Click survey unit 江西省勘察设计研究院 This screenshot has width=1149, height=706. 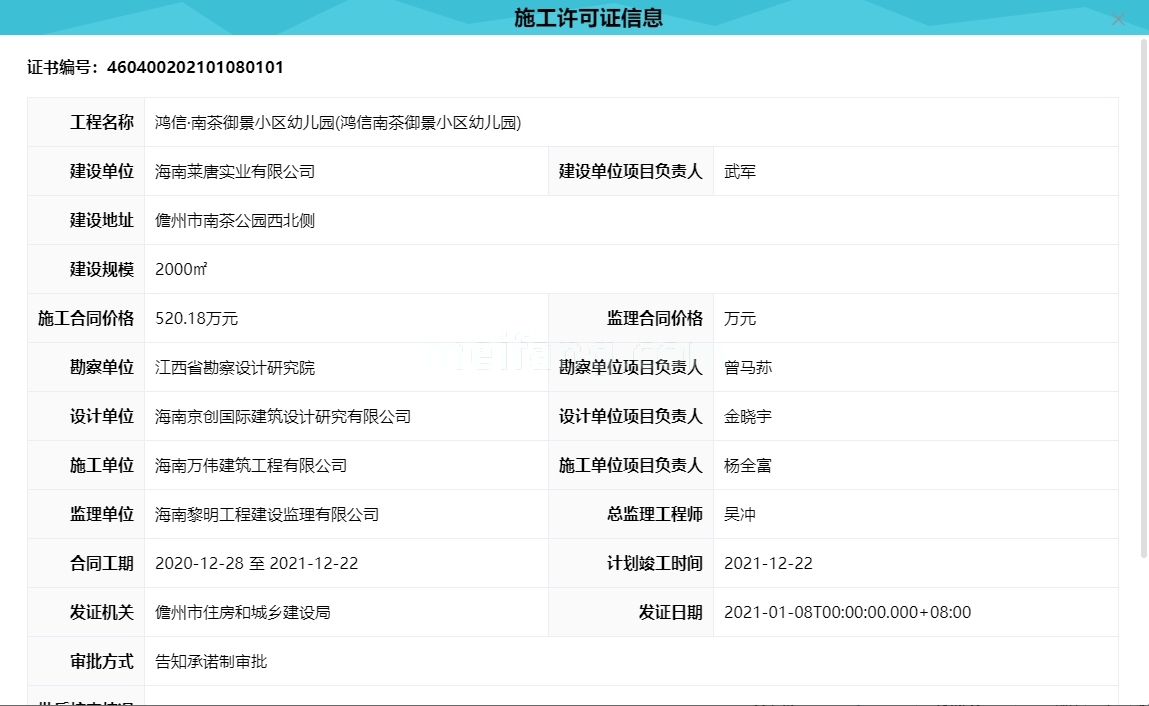(235, 368)
